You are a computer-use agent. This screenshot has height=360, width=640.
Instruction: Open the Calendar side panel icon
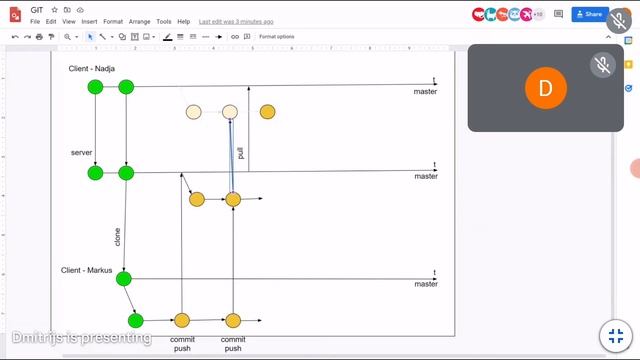pyautogui.click(x=629, y=40)
